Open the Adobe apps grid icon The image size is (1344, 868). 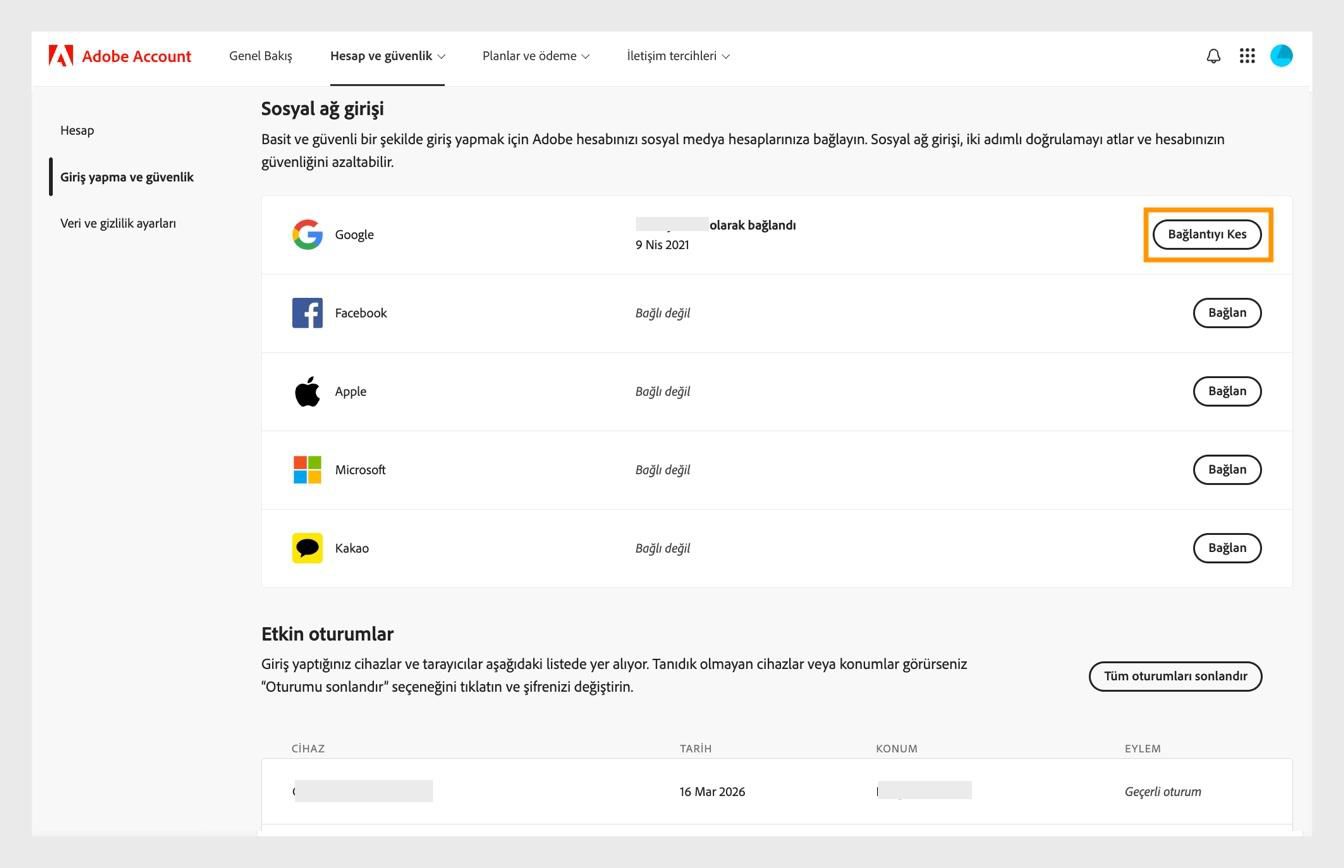[x=1247, y=56]
